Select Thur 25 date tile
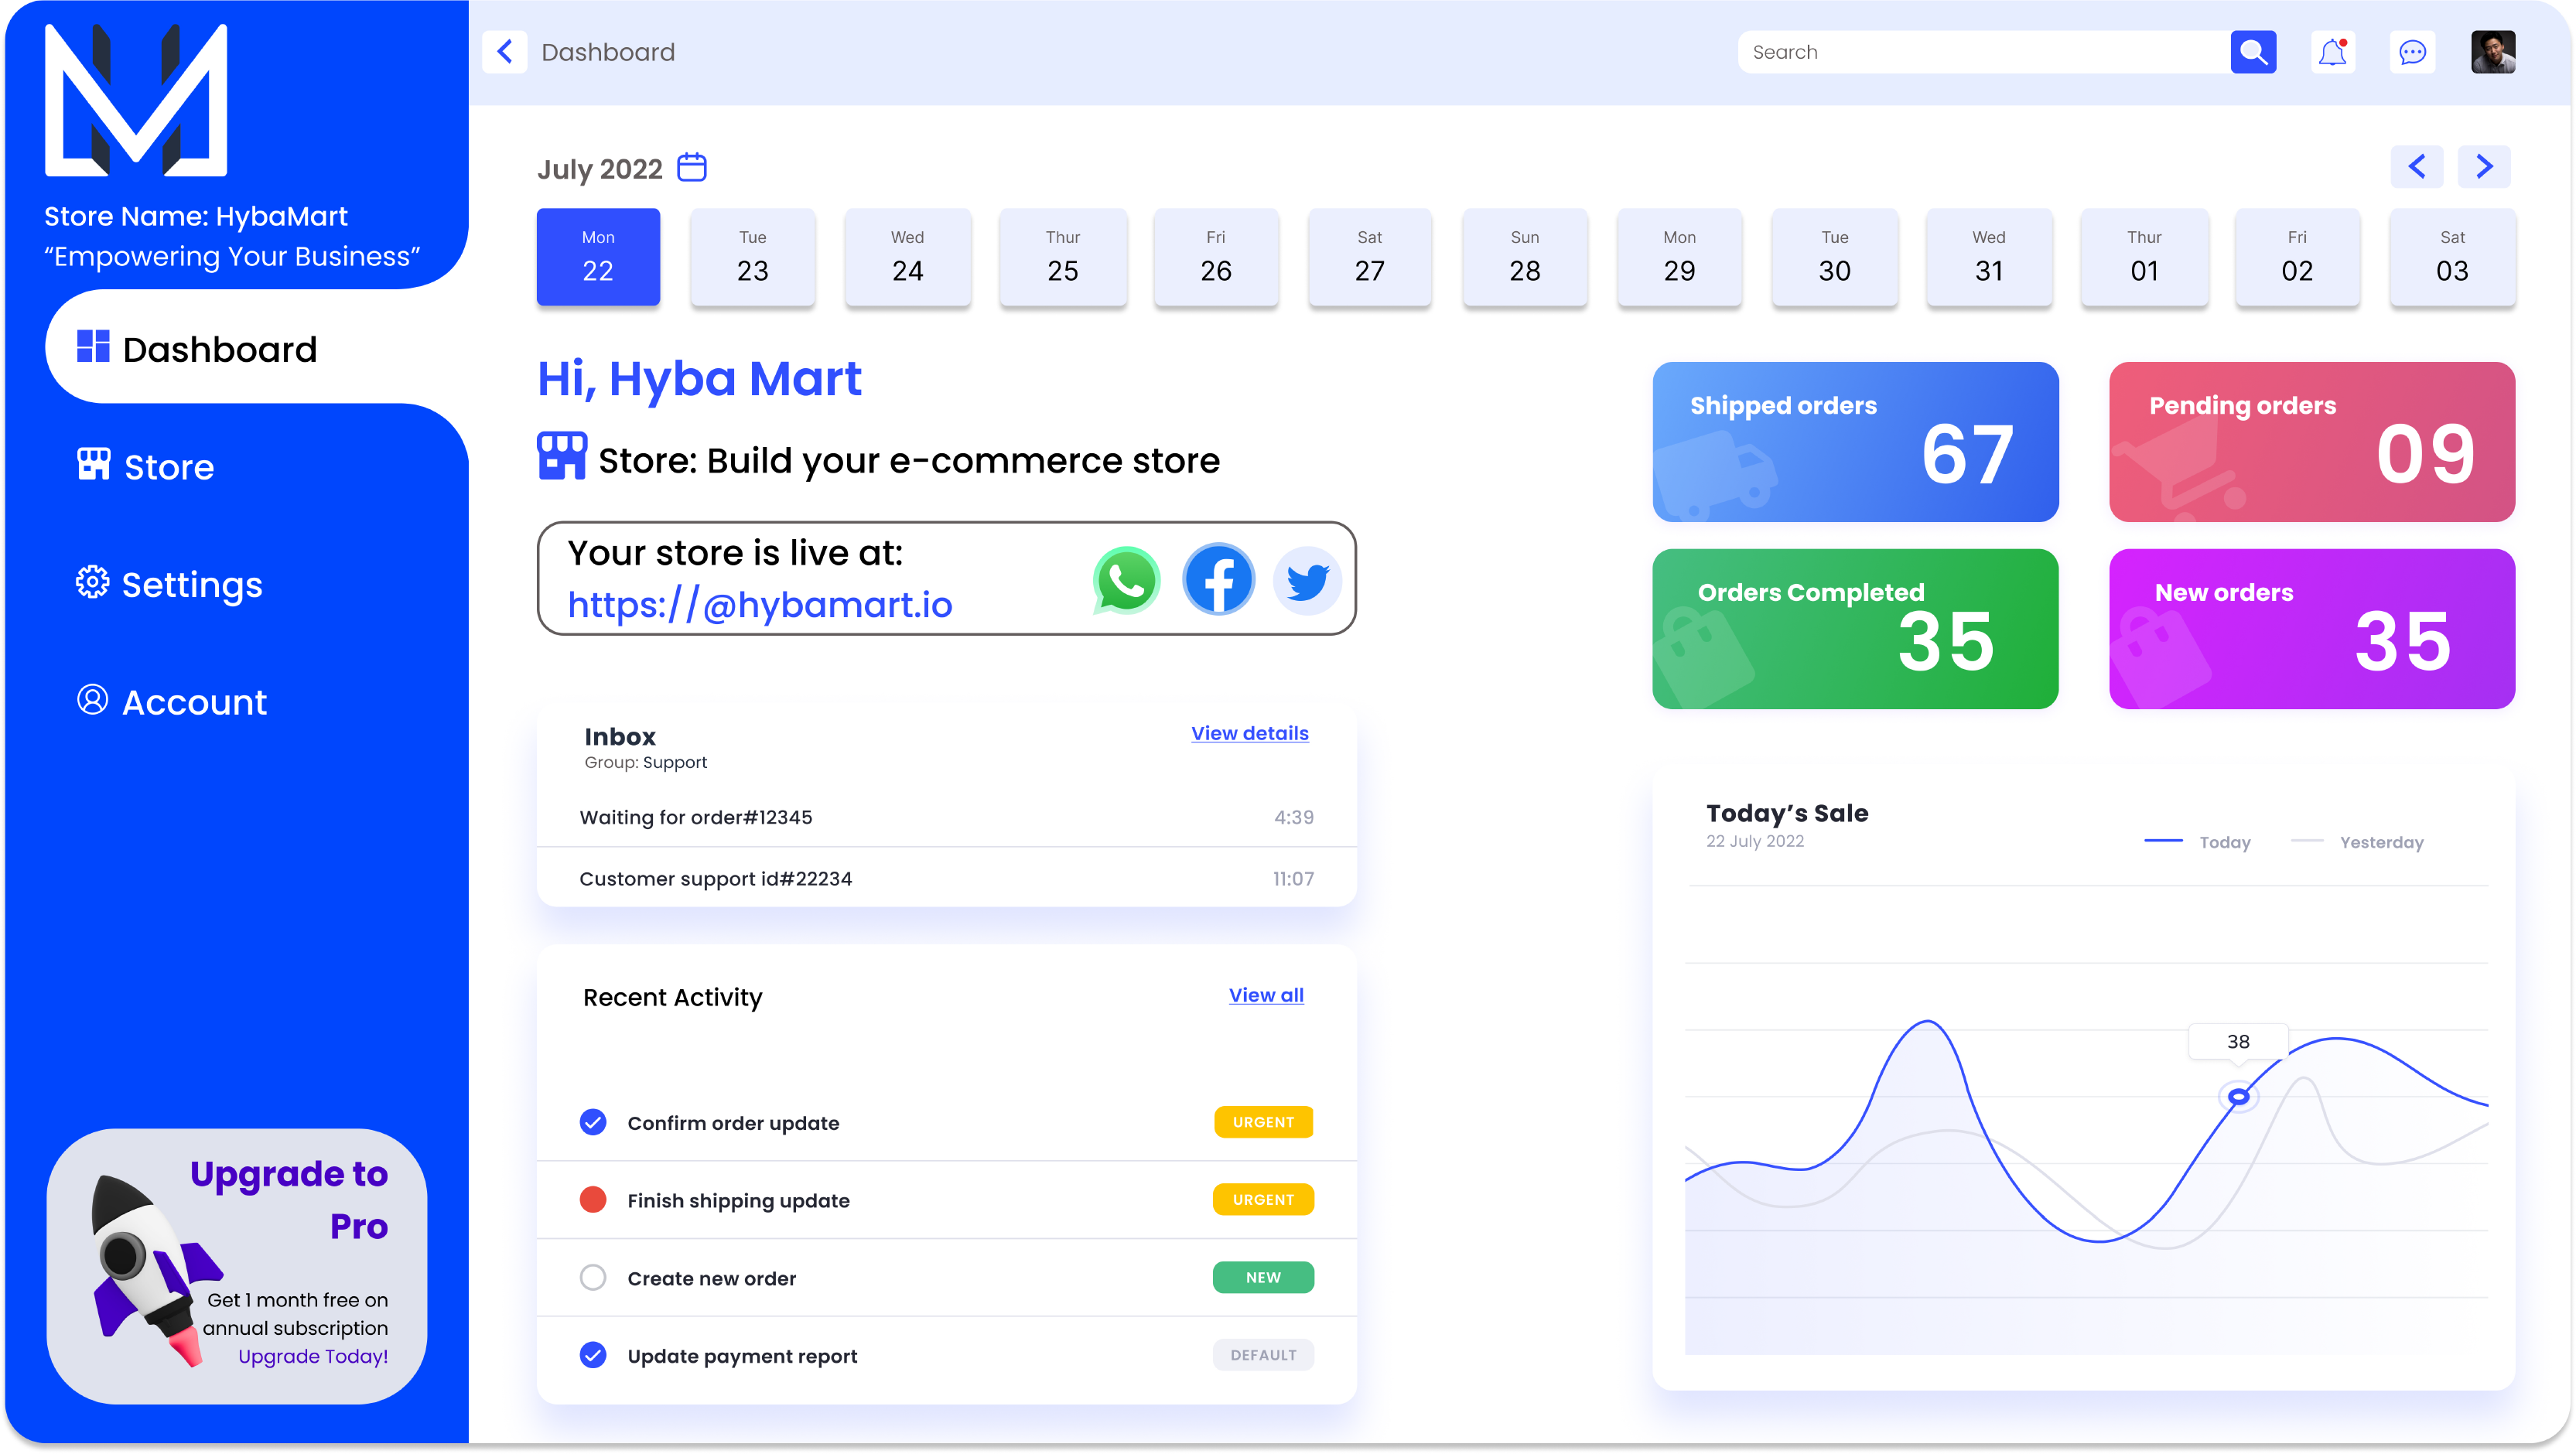The image size is (2576, 1454). pyautogui.click(x=1062, y=257)
